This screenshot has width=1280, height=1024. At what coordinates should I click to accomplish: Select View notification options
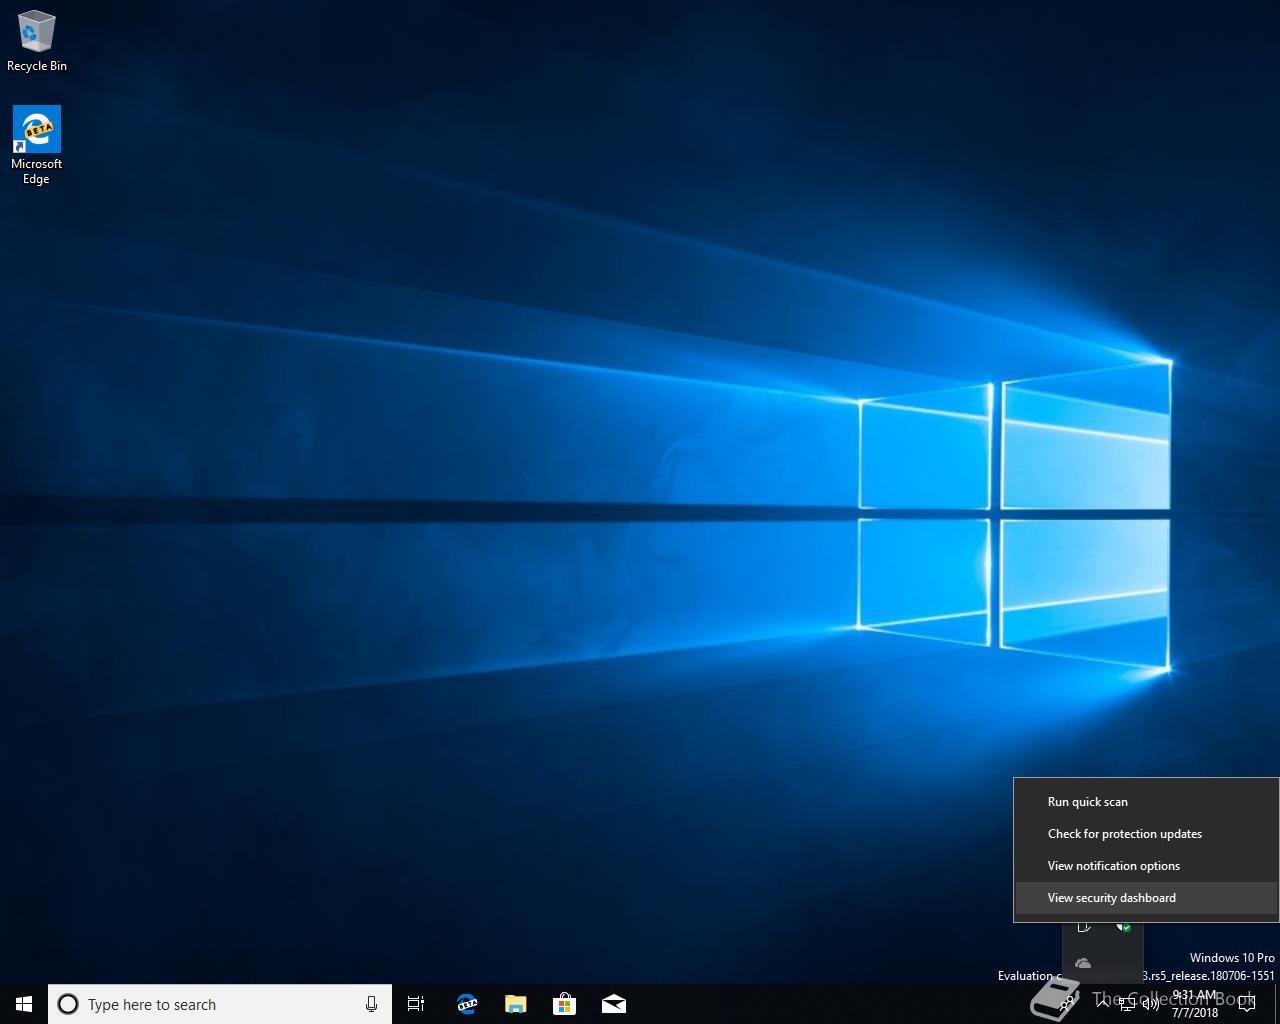[x=1146, y=866]
